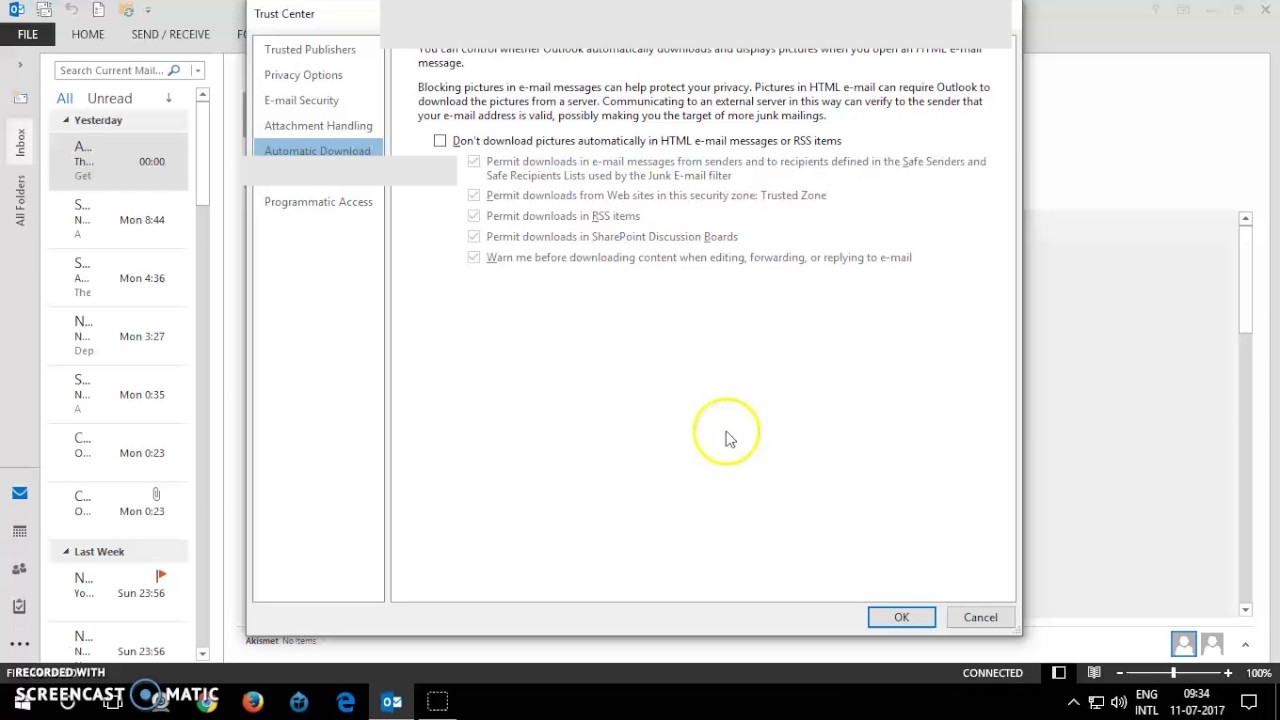Collapse the Last Week message group
The image size is (1280, 720).
pyautogui.click(x=66, y=551)
